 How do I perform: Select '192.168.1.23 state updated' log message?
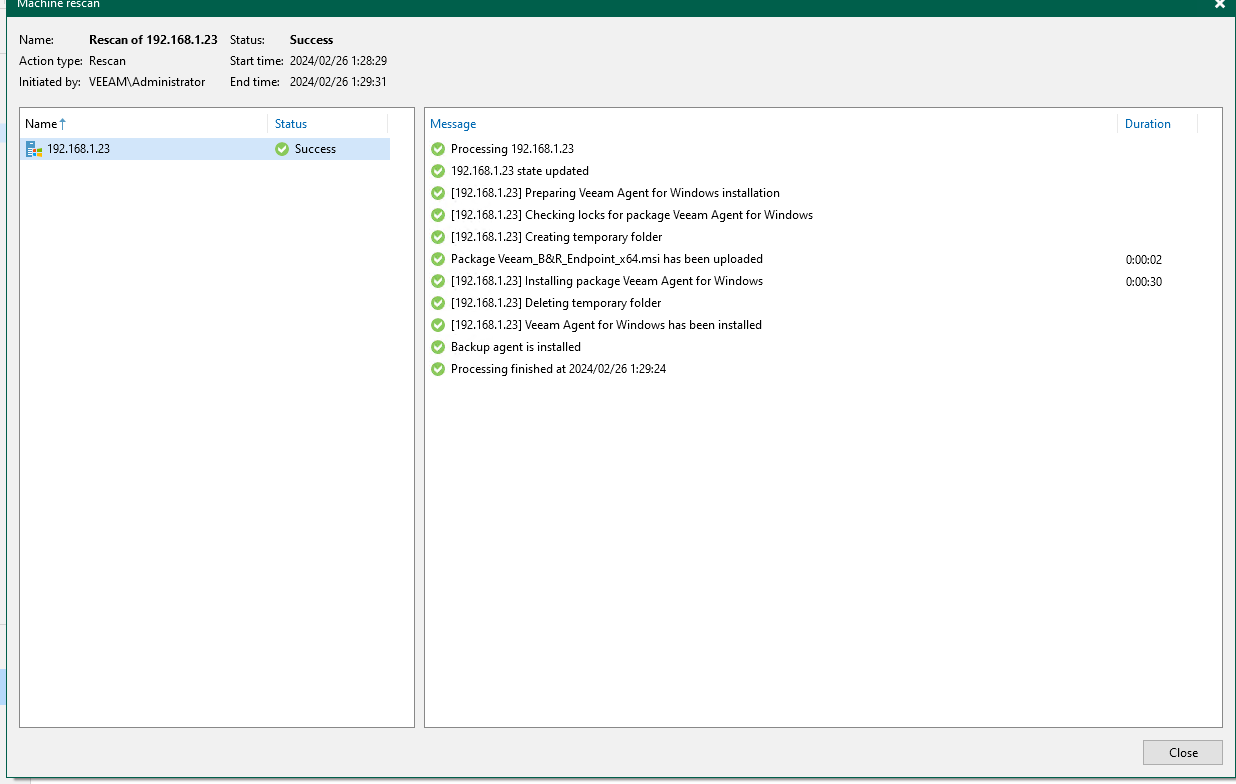[x=520, y=171]
